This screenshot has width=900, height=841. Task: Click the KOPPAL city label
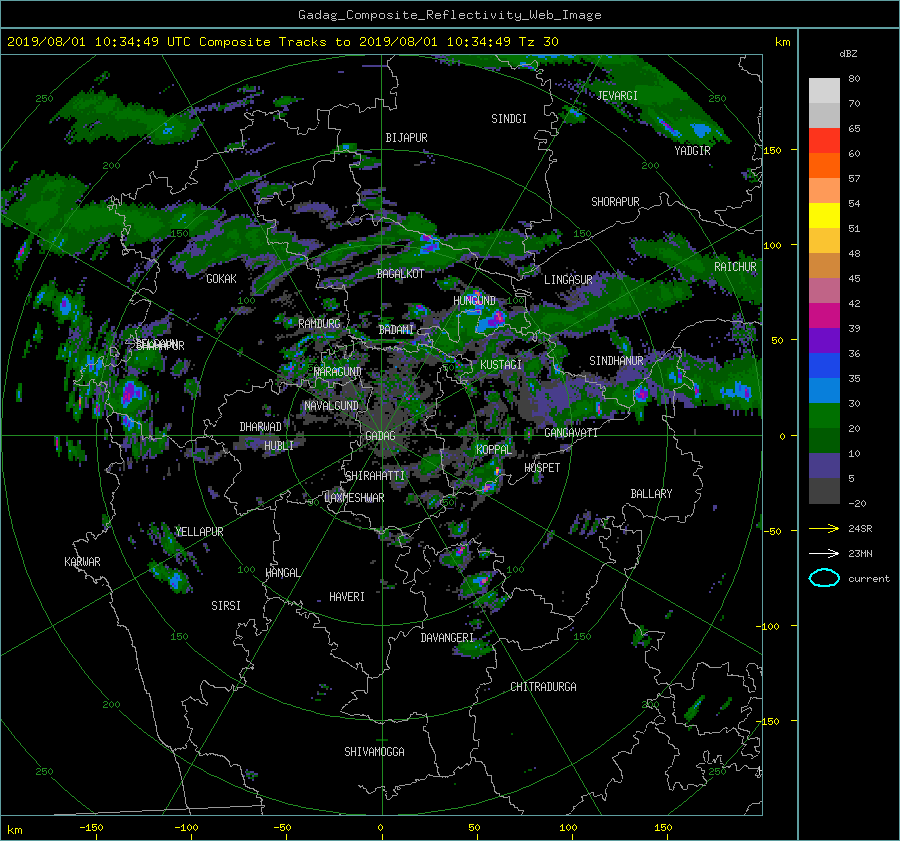(x=494, y=450)
